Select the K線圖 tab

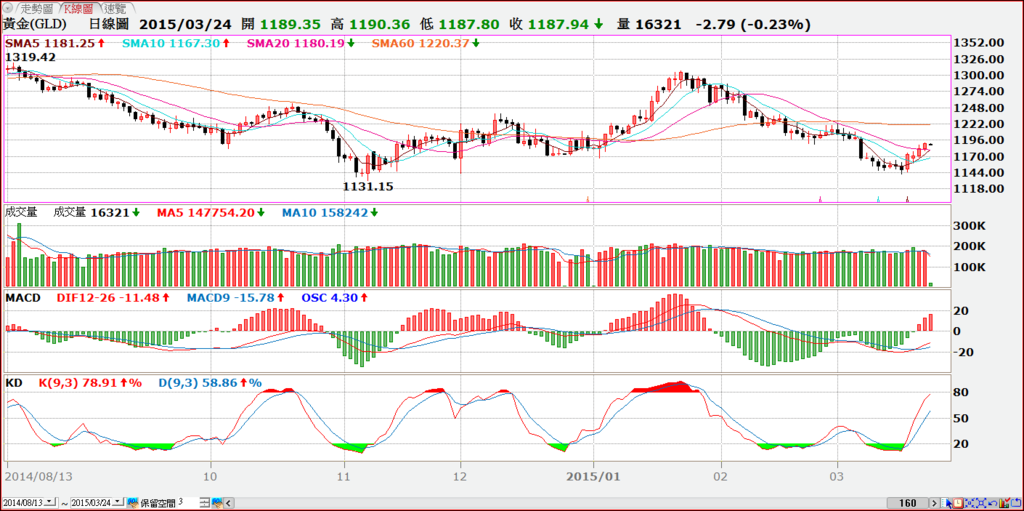[x=80, y=9]
